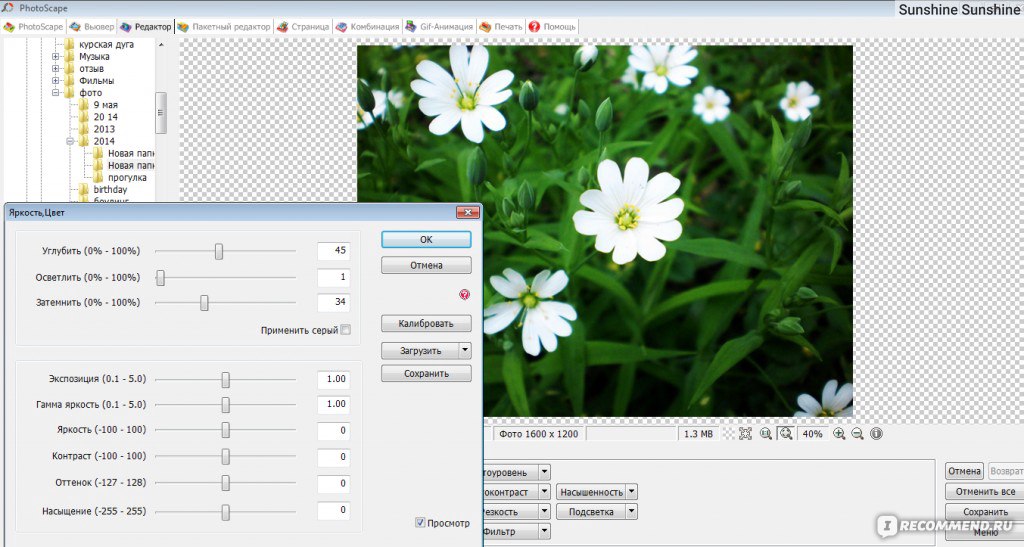Click the red help icon in dialog

pyautogui.click(x=464, y=294)
